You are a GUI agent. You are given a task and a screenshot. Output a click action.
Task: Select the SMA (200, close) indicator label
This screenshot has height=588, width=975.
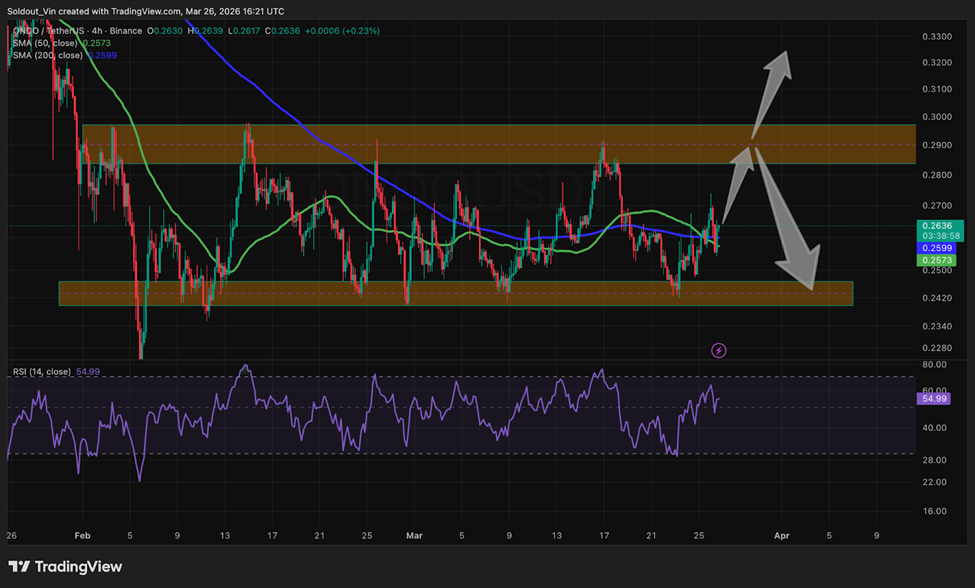(48, 55)
